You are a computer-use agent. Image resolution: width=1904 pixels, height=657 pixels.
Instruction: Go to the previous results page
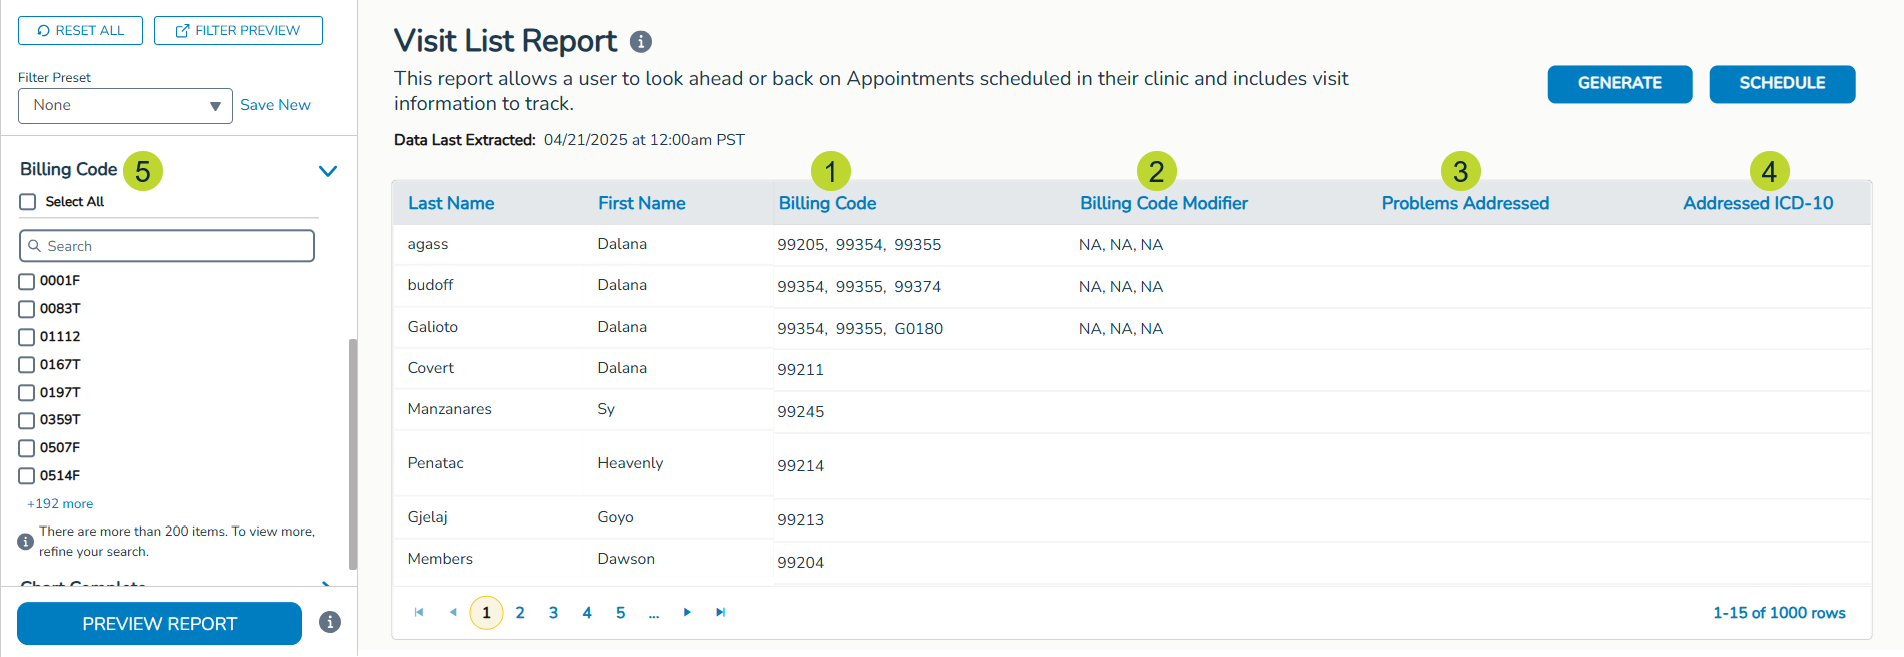coord(453,612)
